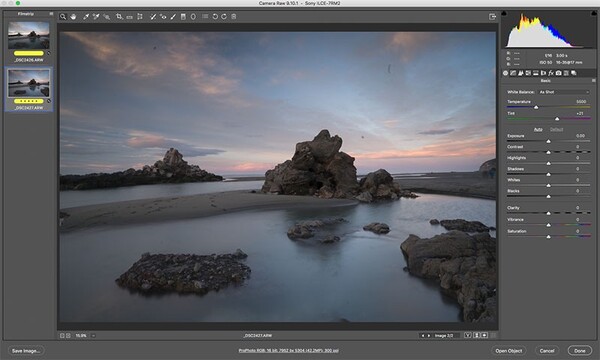Screen dimensions: 600x360
Task: Click the Shadows slider handle
Action: coord(548,174)
